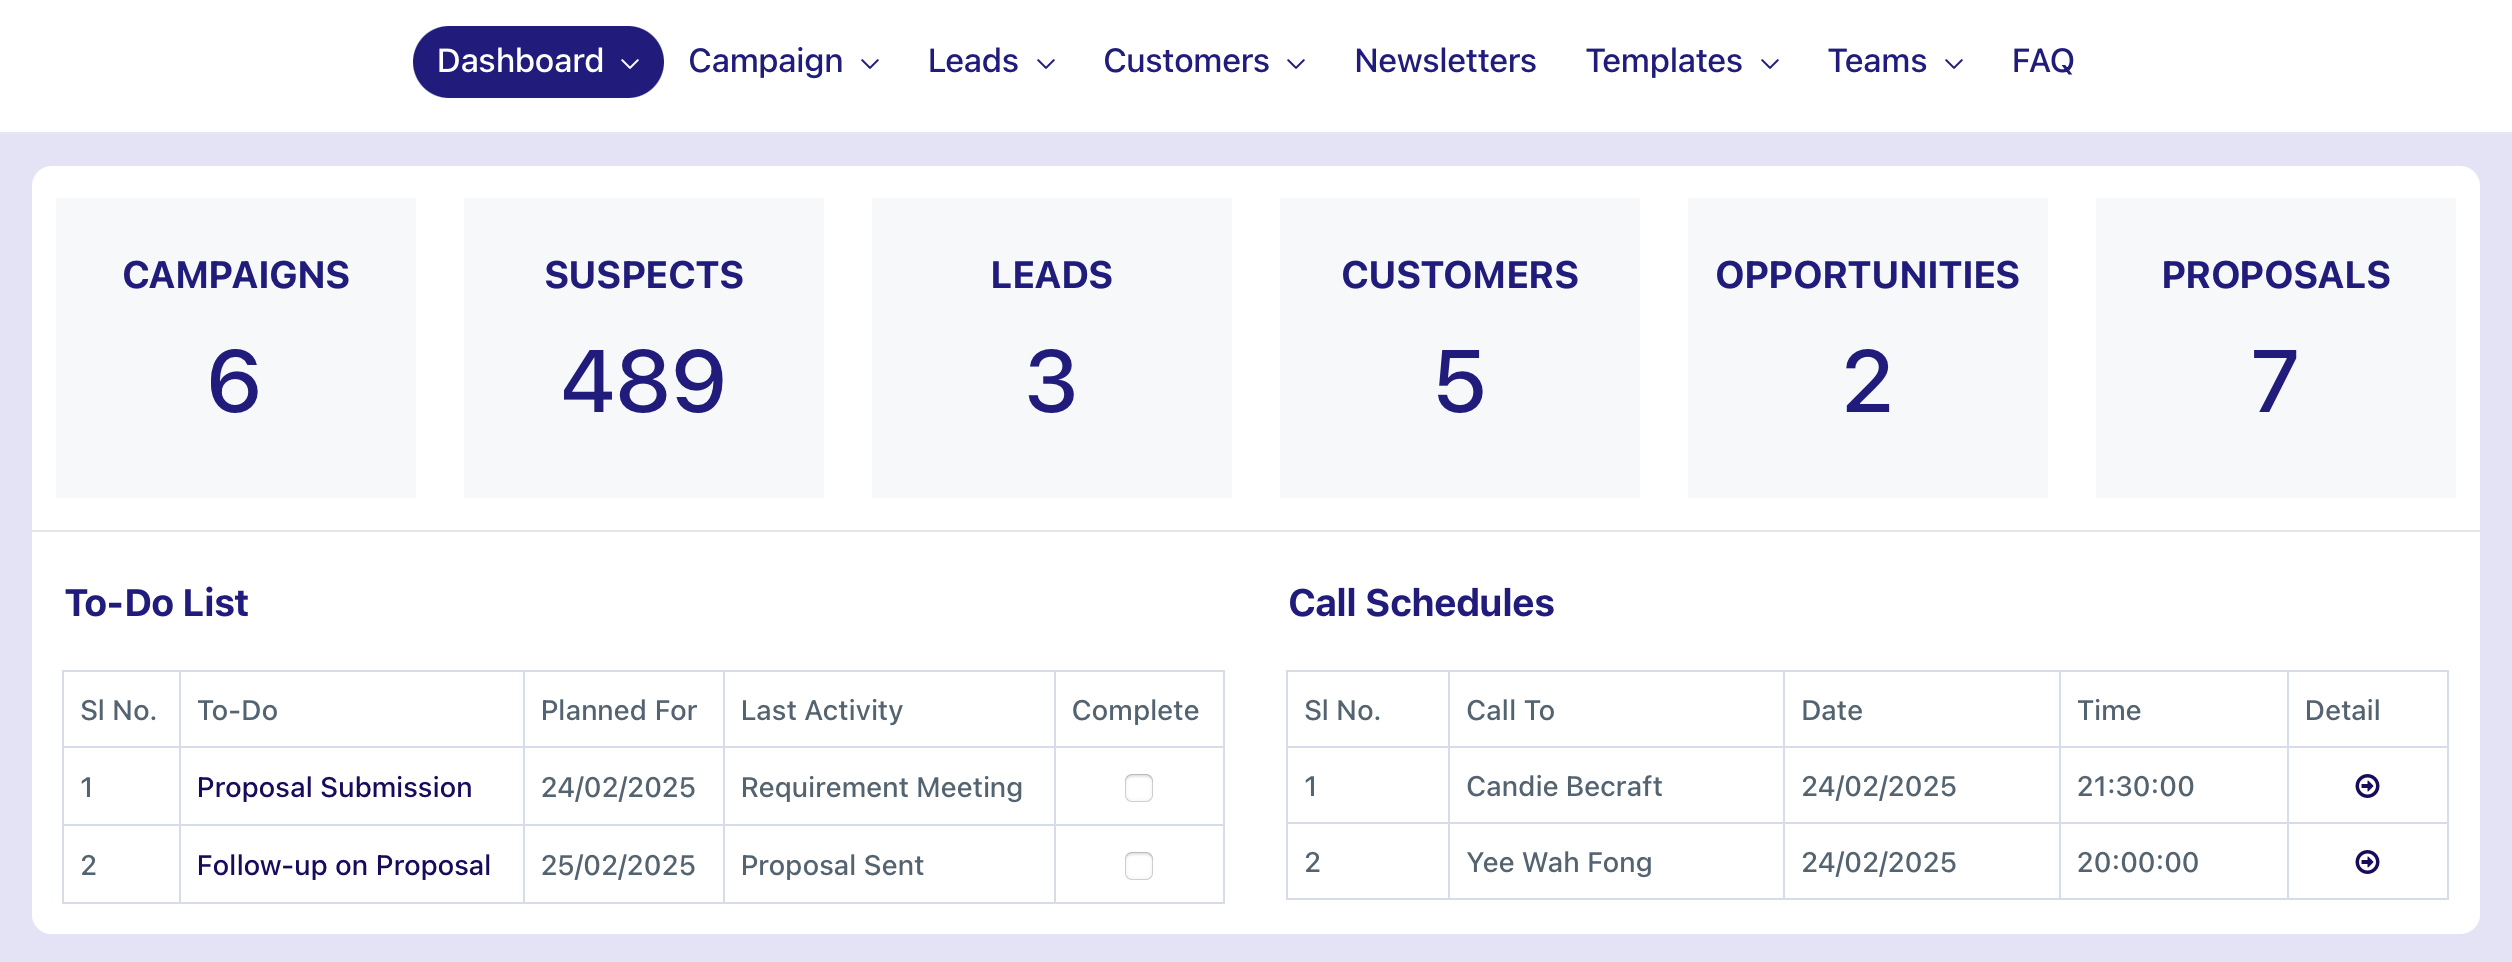Open the FAQ page
The height and width of the screenshot is (962, 2512).
pyautogui.click(x=2042, y=62)
